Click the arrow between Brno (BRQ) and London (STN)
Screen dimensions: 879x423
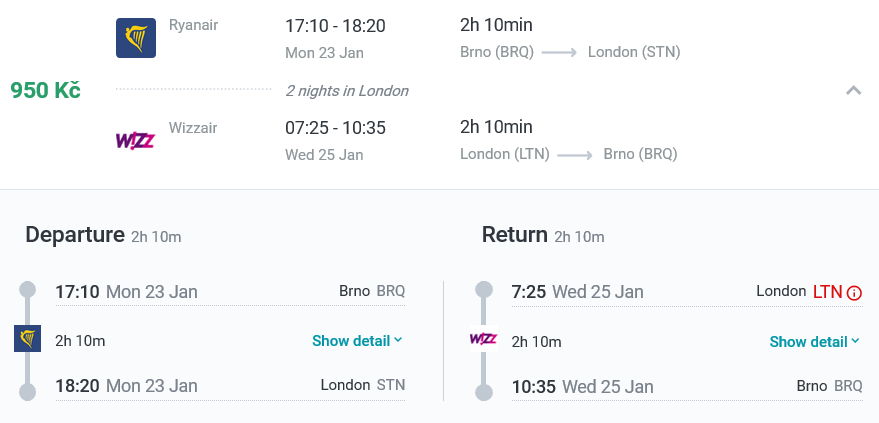click(559, 53)
